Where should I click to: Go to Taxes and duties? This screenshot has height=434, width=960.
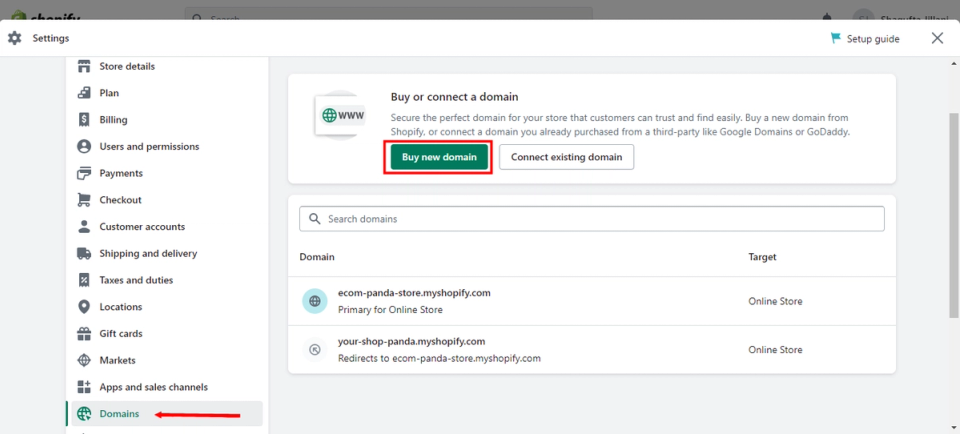137,280
